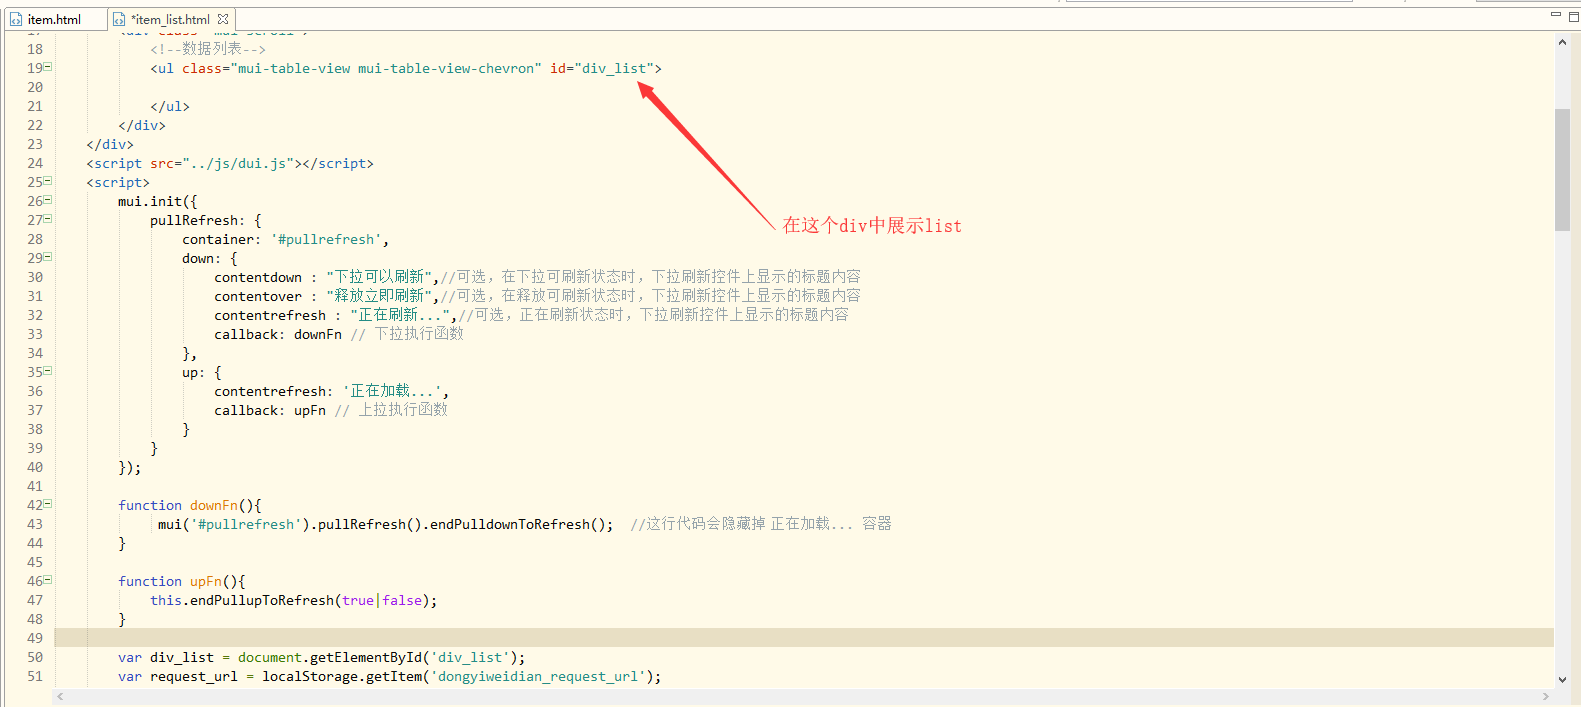Click the string "正在刷新..." on line 32

[x=400, y=315]
